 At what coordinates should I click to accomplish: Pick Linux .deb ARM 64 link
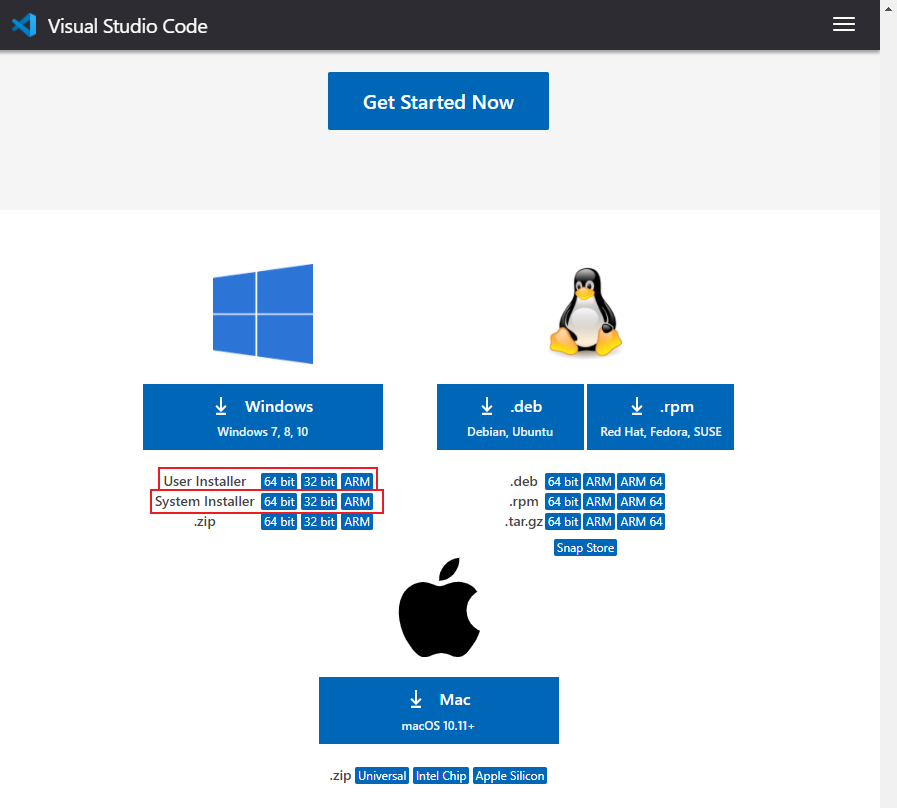[641, 481]
